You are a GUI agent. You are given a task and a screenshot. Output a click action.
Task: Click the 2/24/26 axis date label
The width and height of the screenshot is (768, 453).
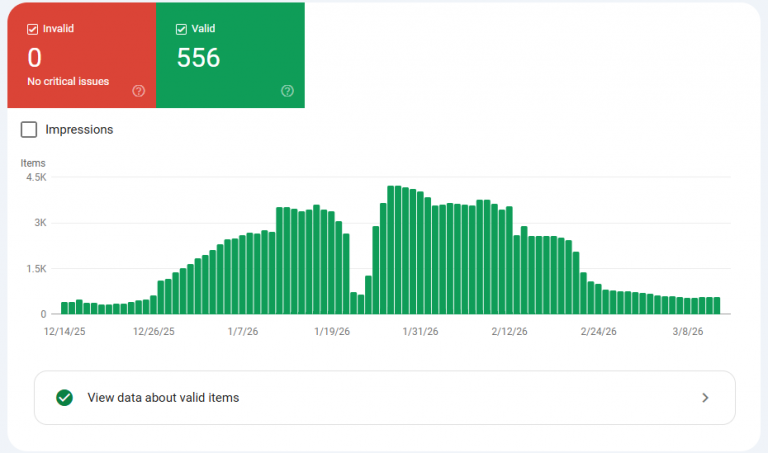pos(599,332)
